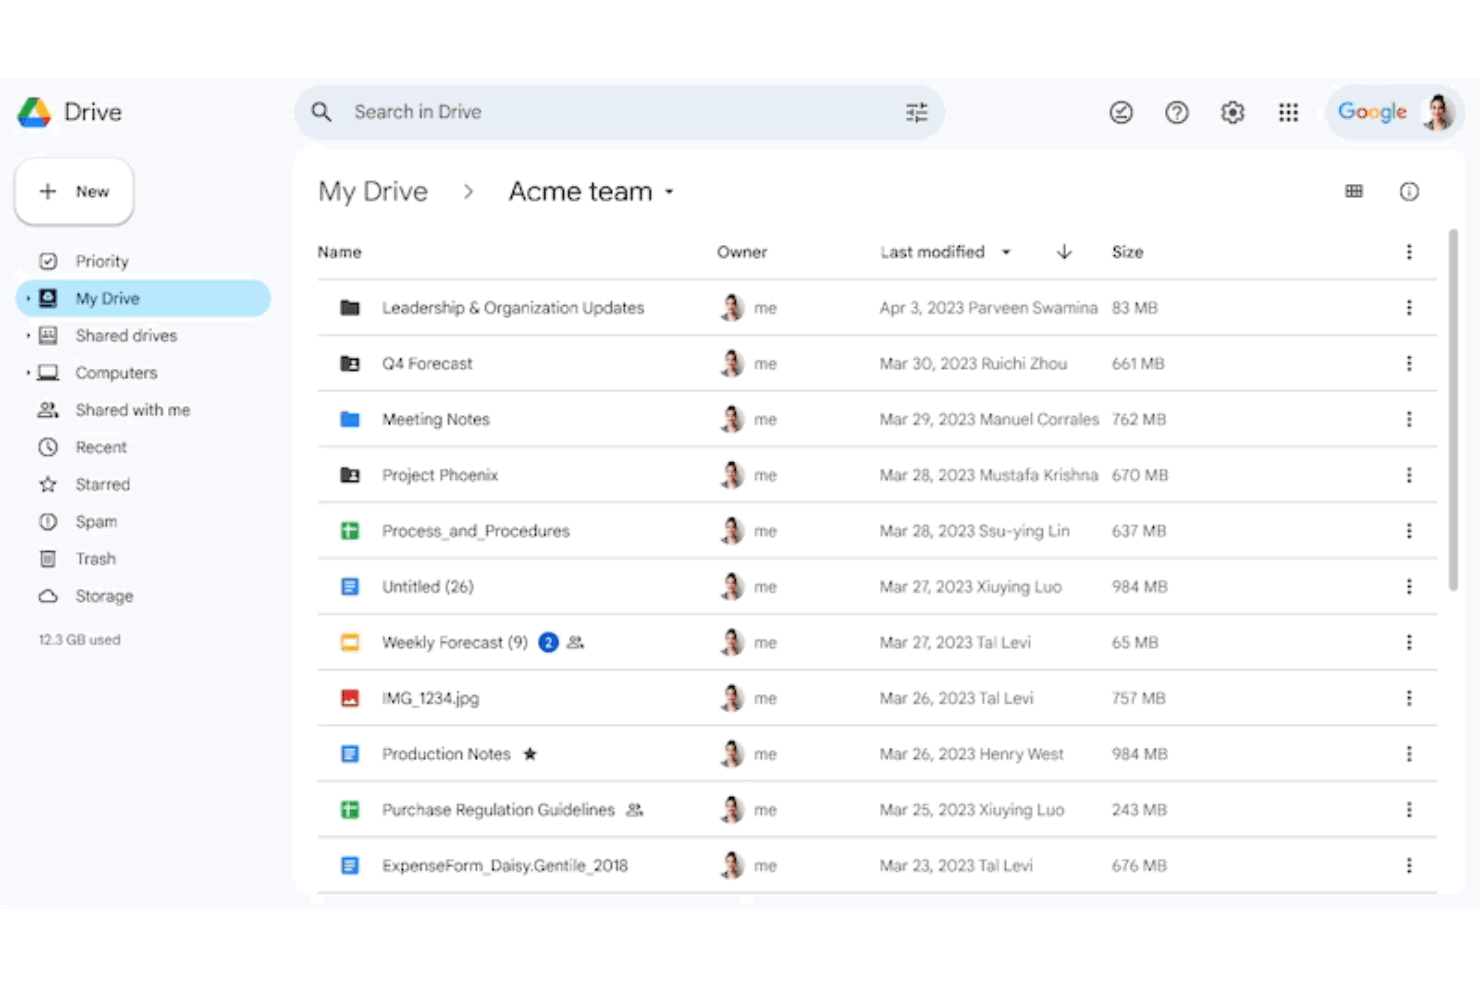Open more actions for IMG_1234.jpg
Image resolution: width=1480 pixels, height=987 pixels.
click(x=1409, y=698)
